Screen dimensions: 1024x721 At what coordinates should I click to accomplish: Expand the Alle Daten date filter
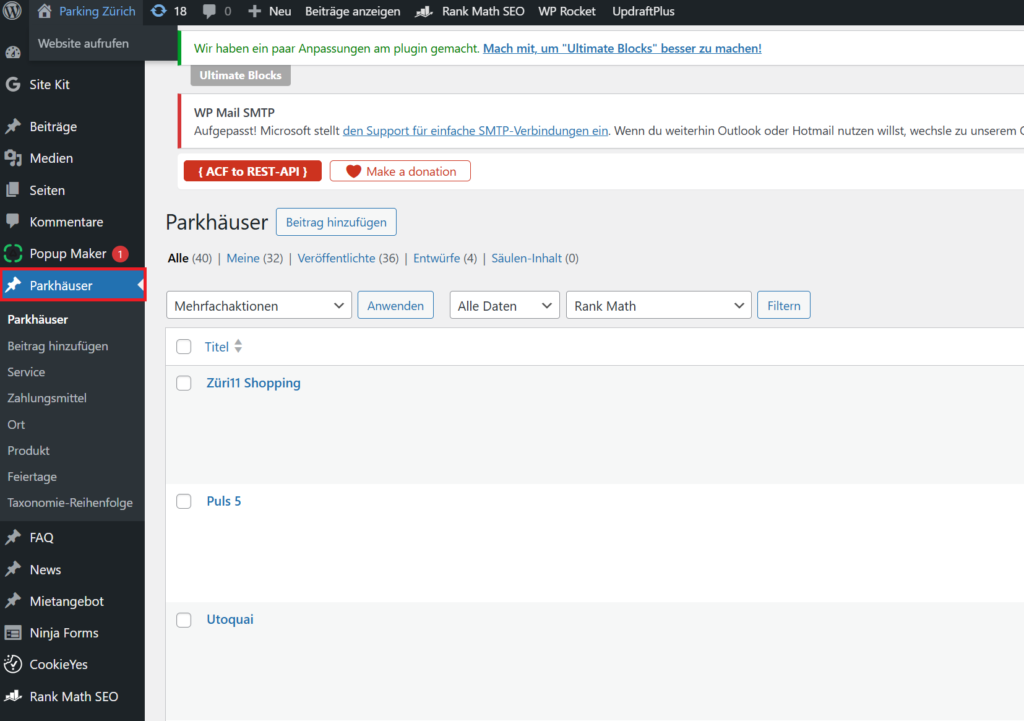504,306
